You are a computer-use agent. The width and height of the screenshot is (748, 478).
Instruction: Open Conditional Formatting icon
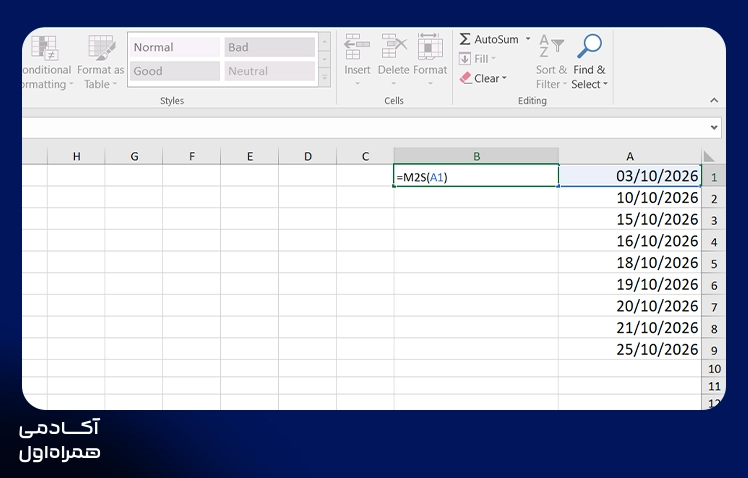pos(44,48)
